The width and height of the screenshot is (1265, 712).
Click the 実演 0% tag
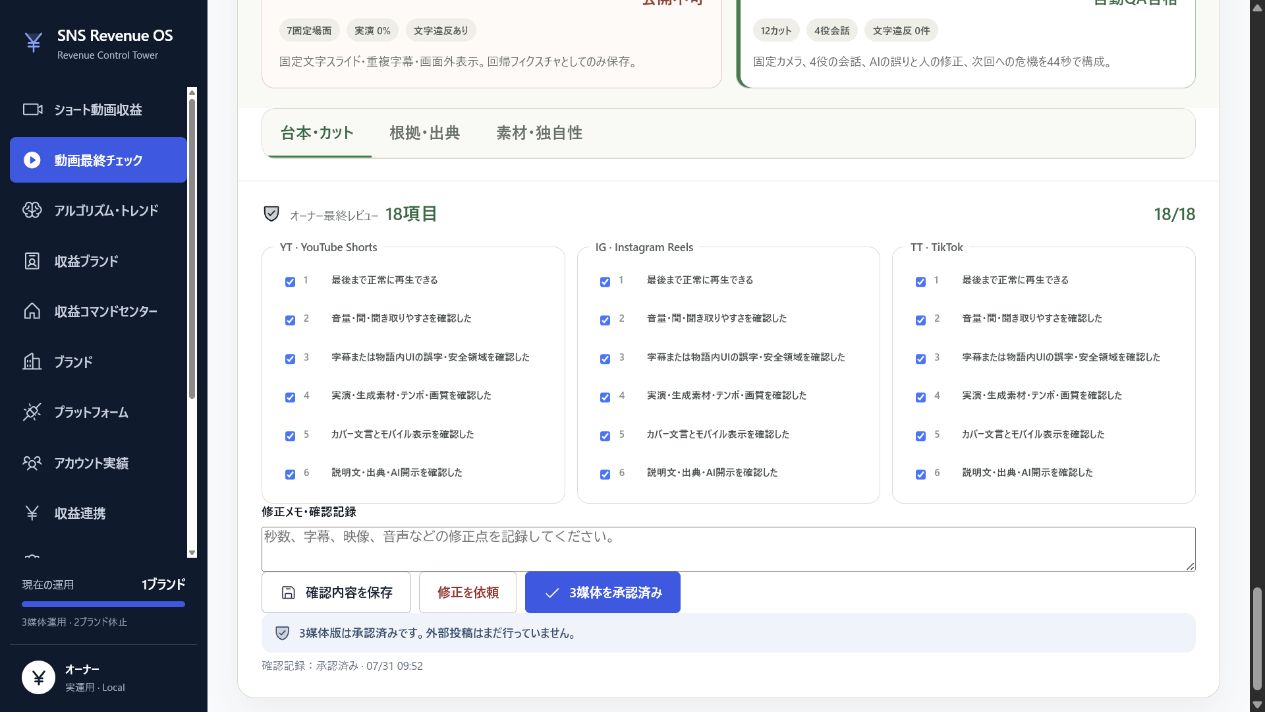pyautogui.click(x=372, y=30)
